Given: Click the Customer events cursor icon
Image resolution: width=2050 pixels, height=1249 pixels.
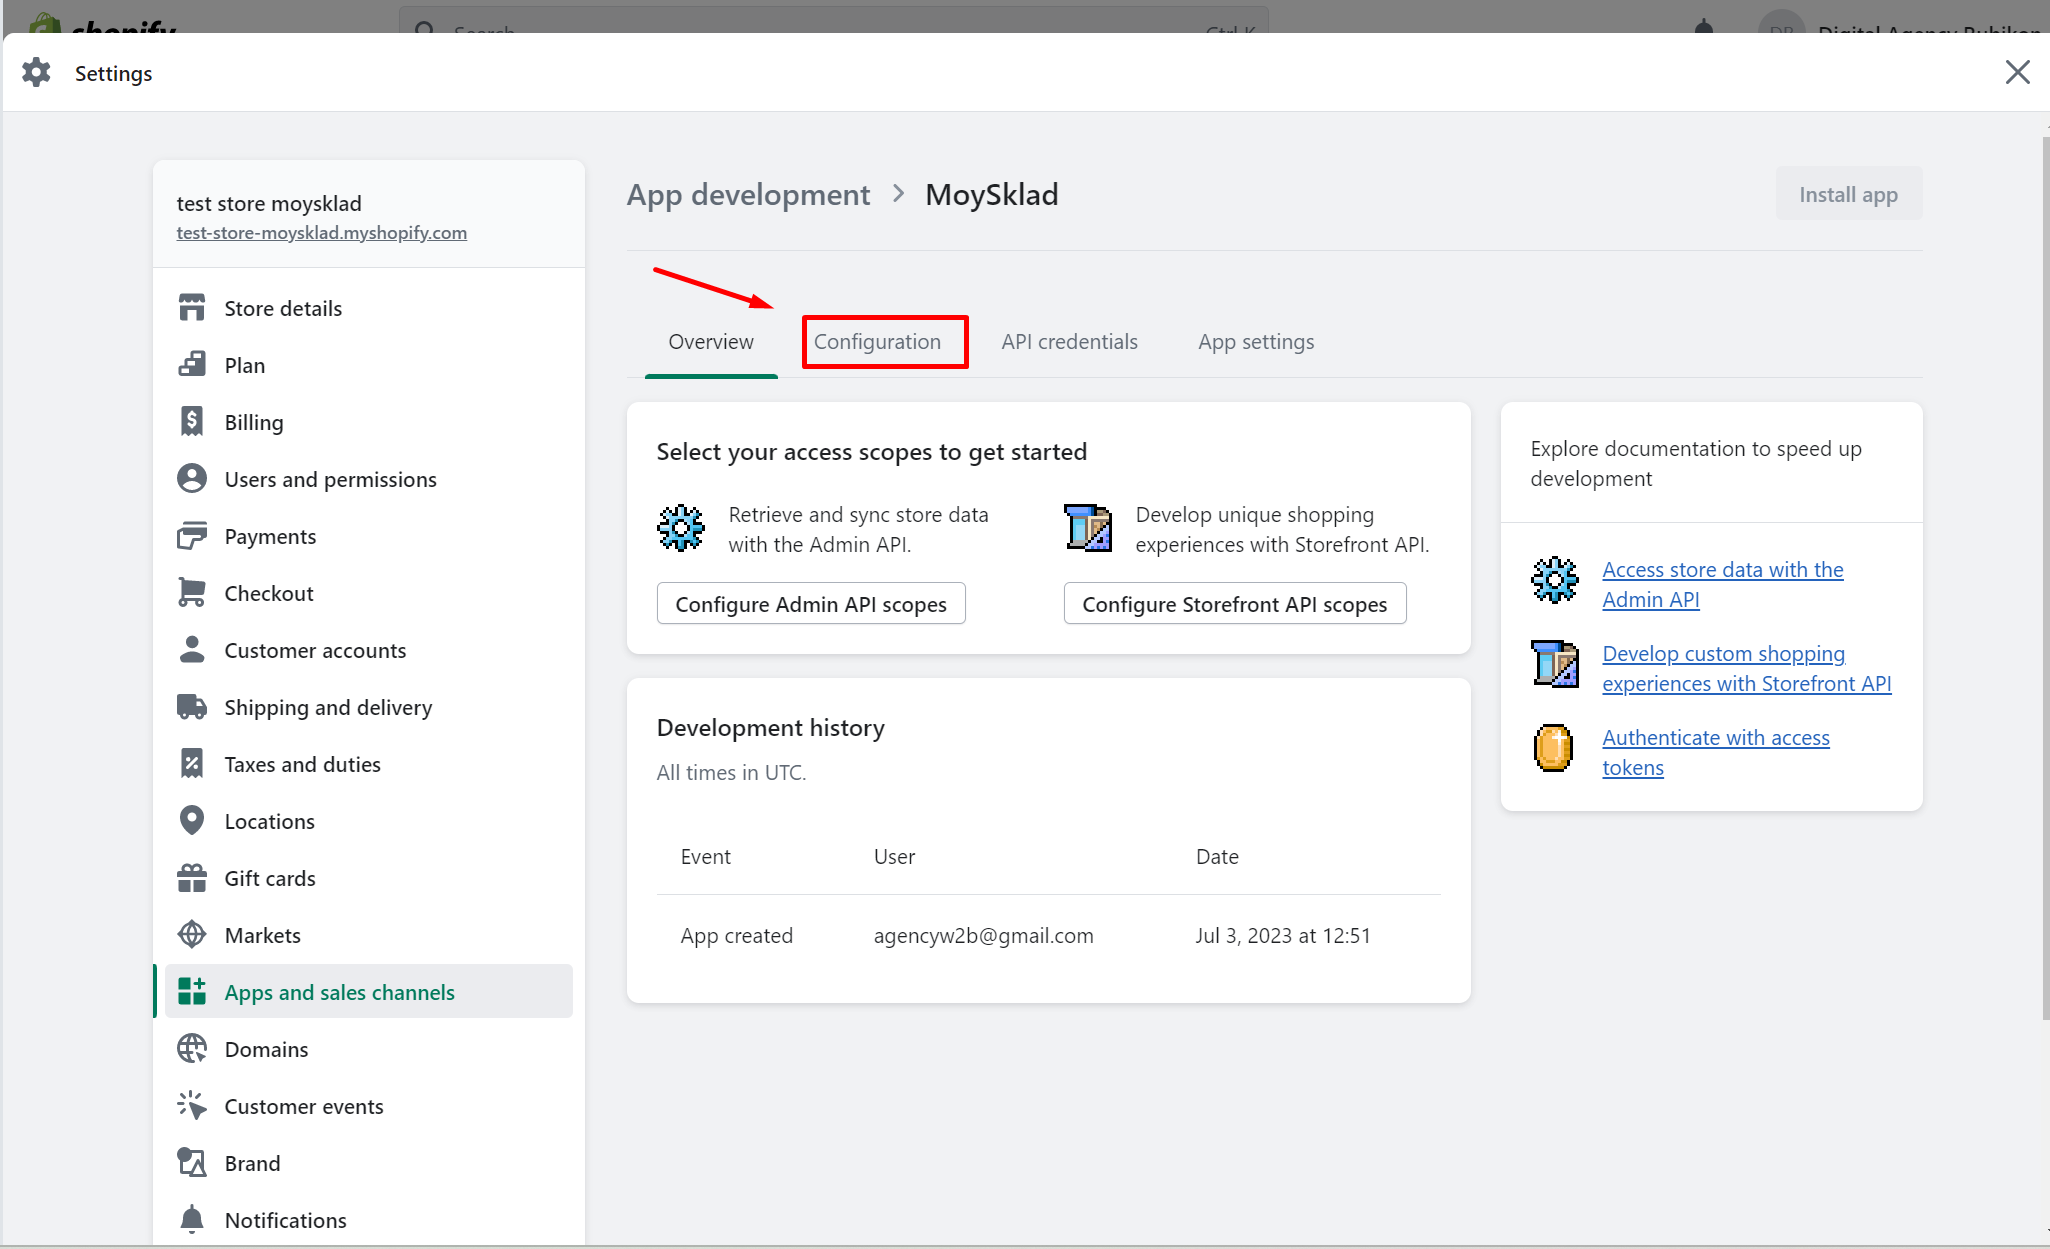Looking at the screenshot, I should pos(191,1106).
